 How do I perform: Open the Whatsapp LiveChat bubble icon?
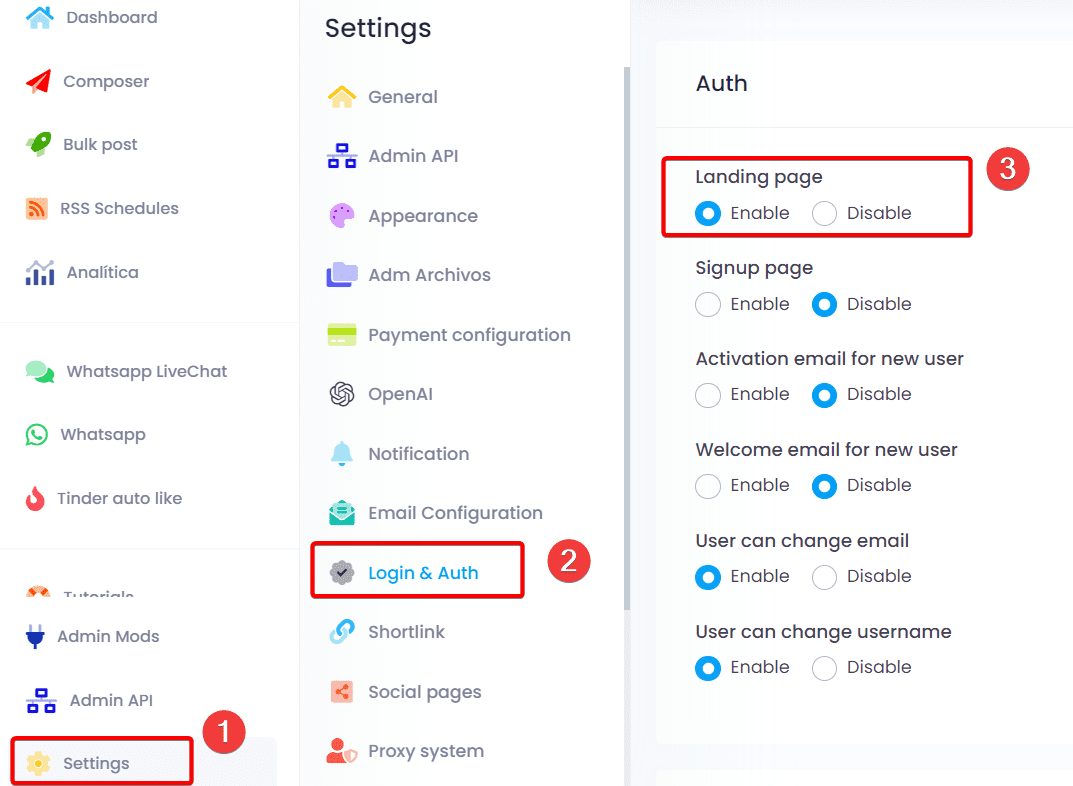[40, 371]
